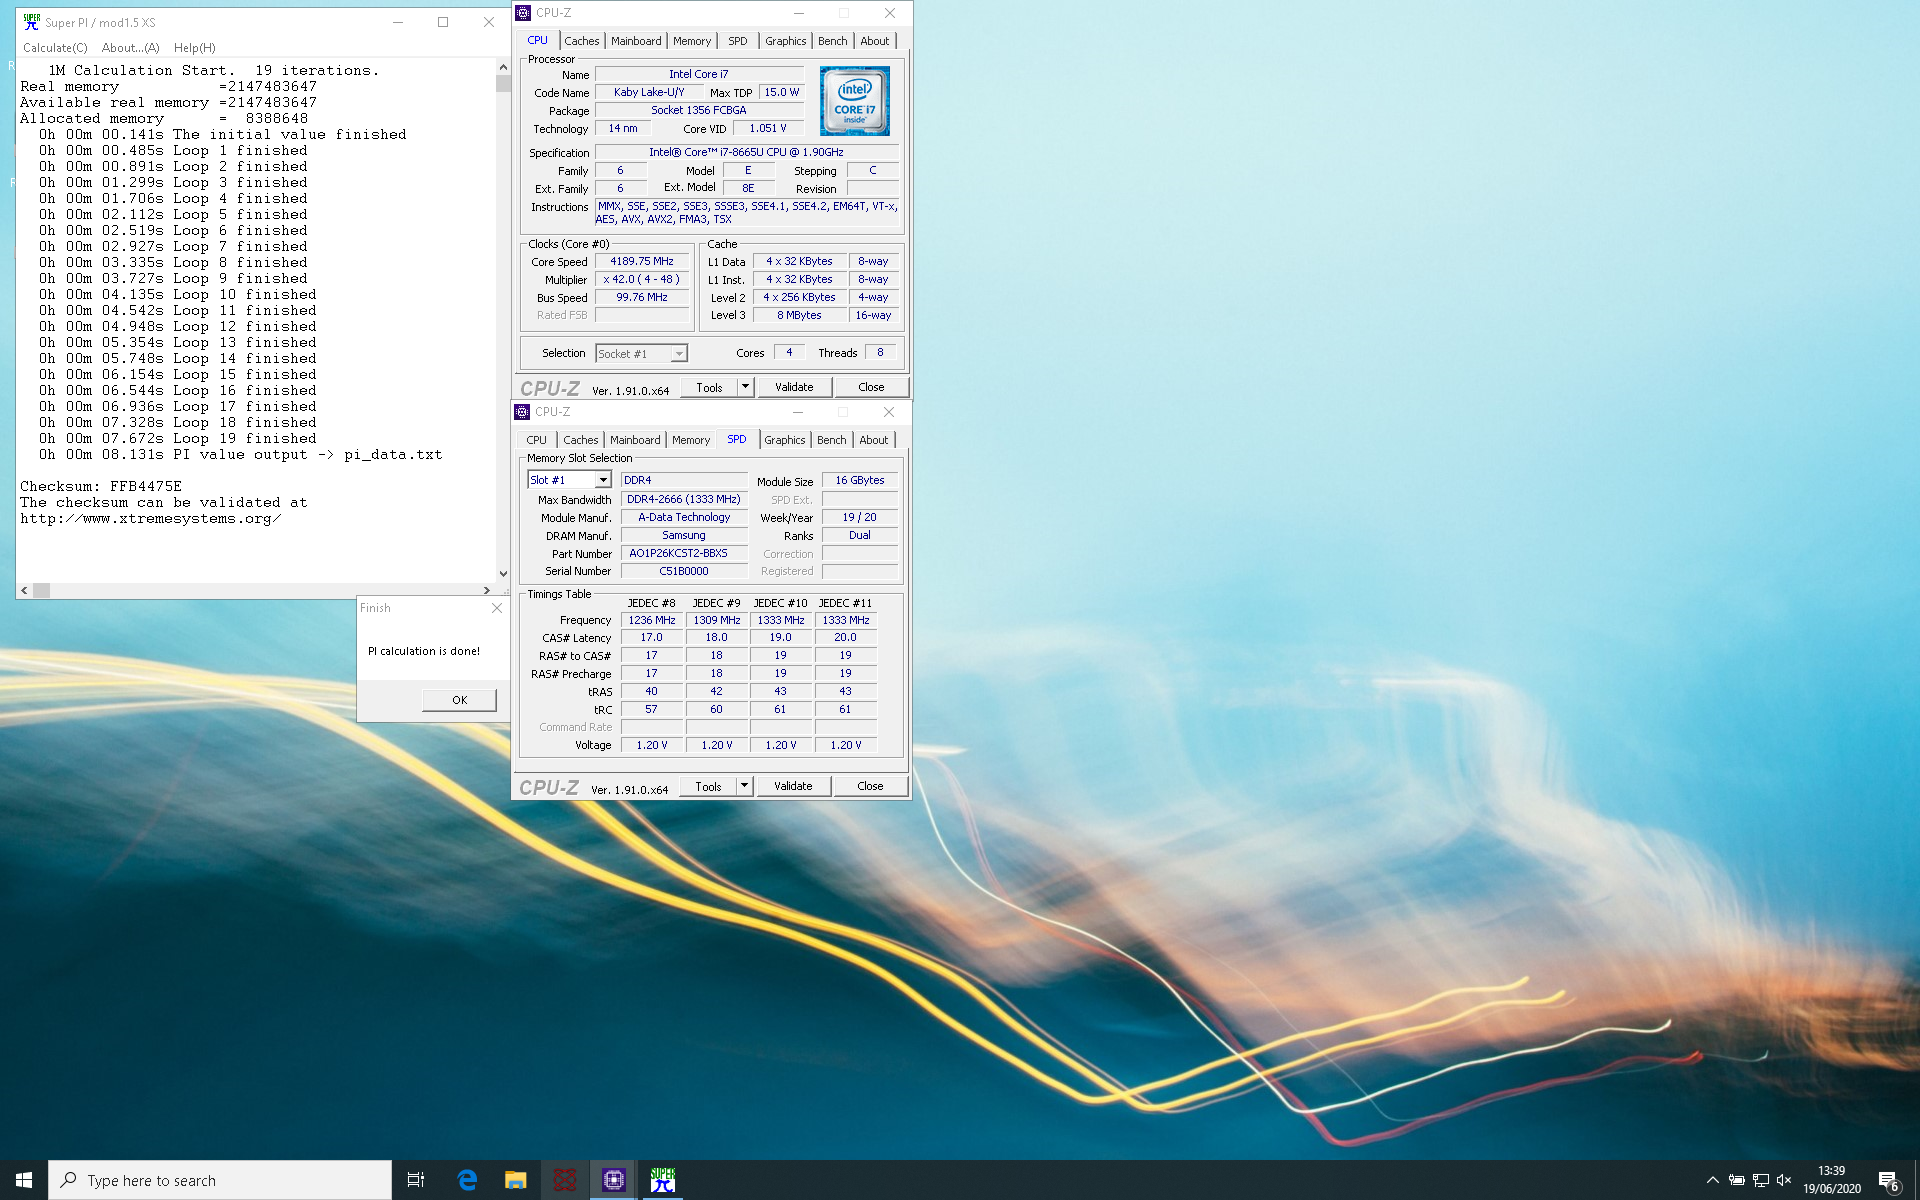Launch Microsoft Edge from the taskbar

467,1180
